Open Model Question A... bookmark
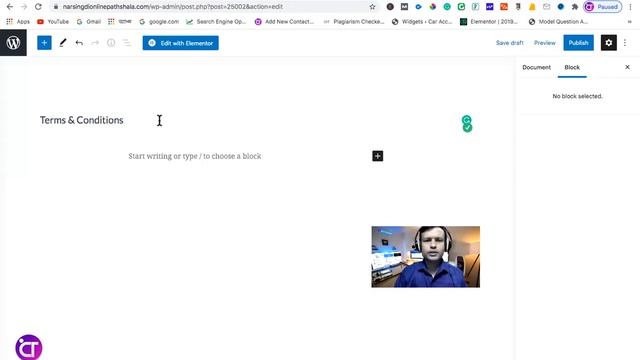The height and width of the screenshot is (360, 640). 558,22
